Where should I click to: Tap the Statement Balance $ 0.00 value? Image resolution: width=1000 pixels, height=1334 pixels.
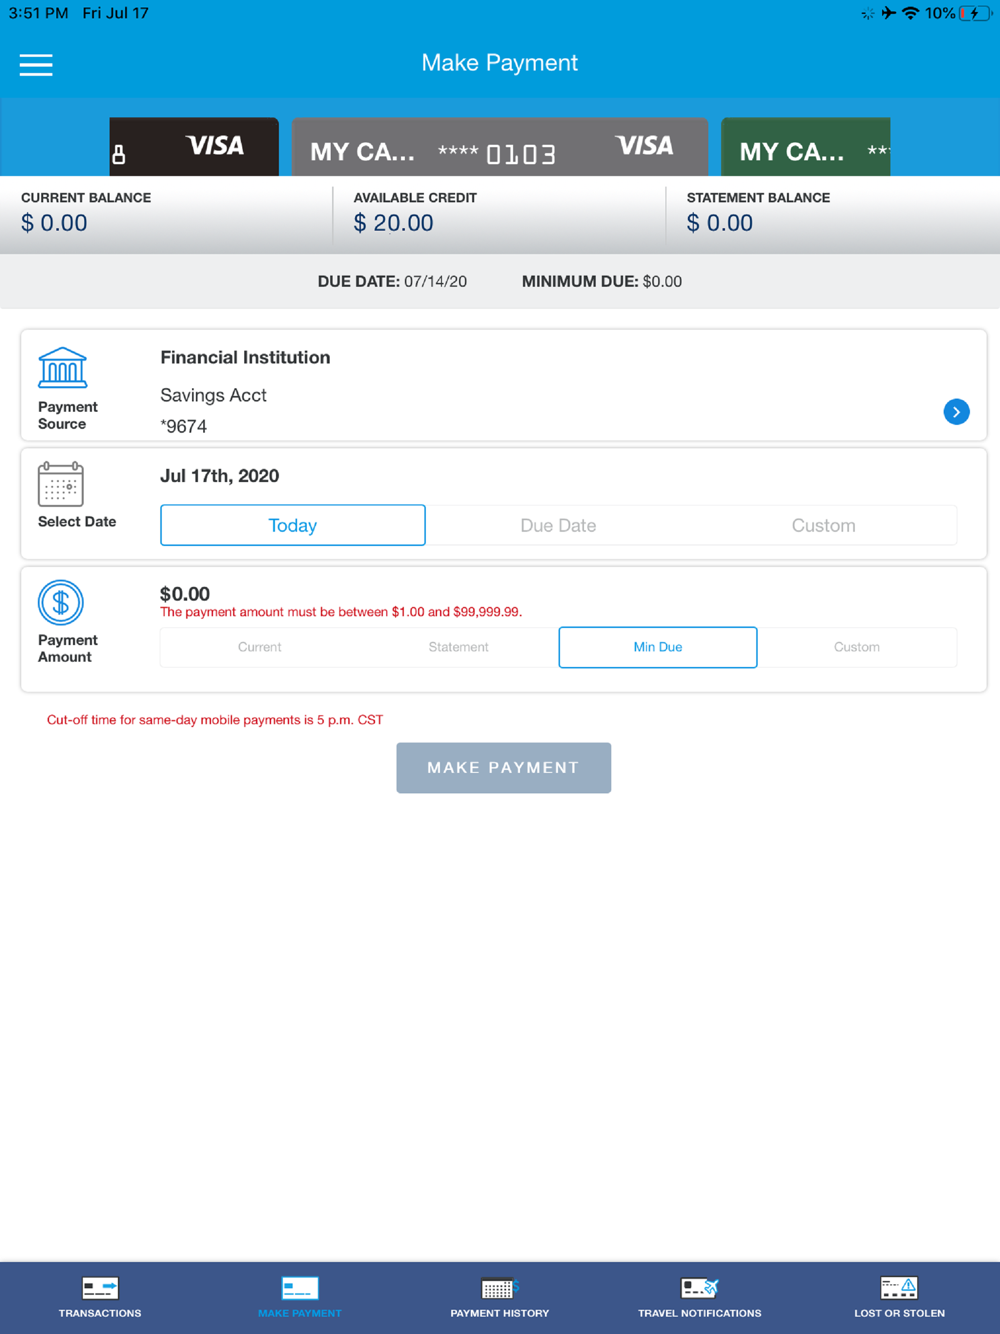point(719,223)
